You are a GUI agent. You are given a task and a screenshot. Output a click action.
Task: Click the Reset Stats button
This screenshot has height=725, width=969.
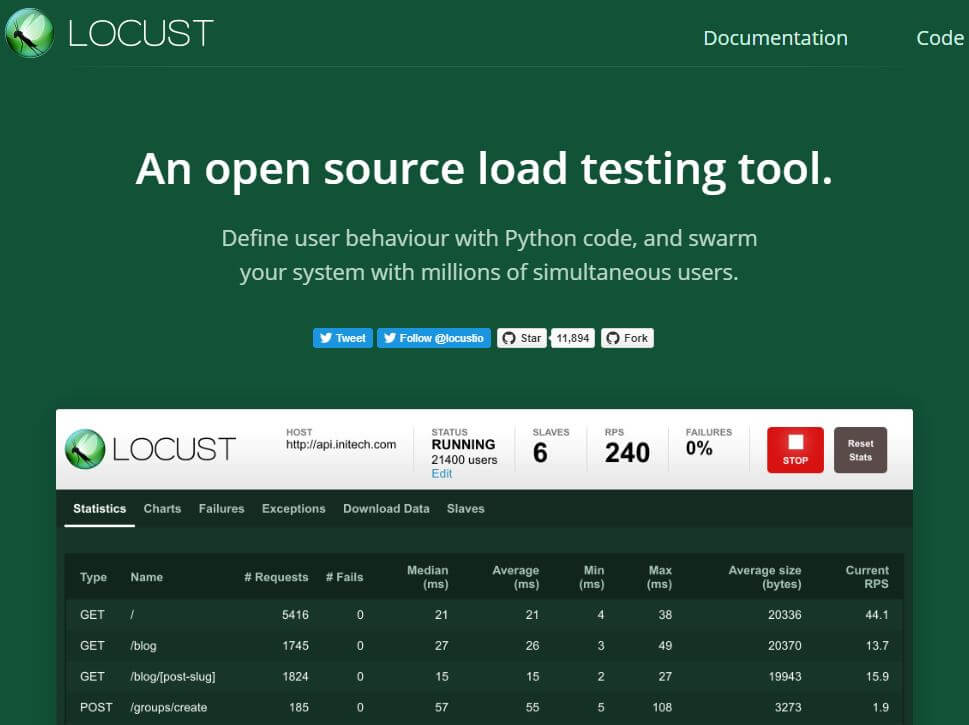pos(860,450)
